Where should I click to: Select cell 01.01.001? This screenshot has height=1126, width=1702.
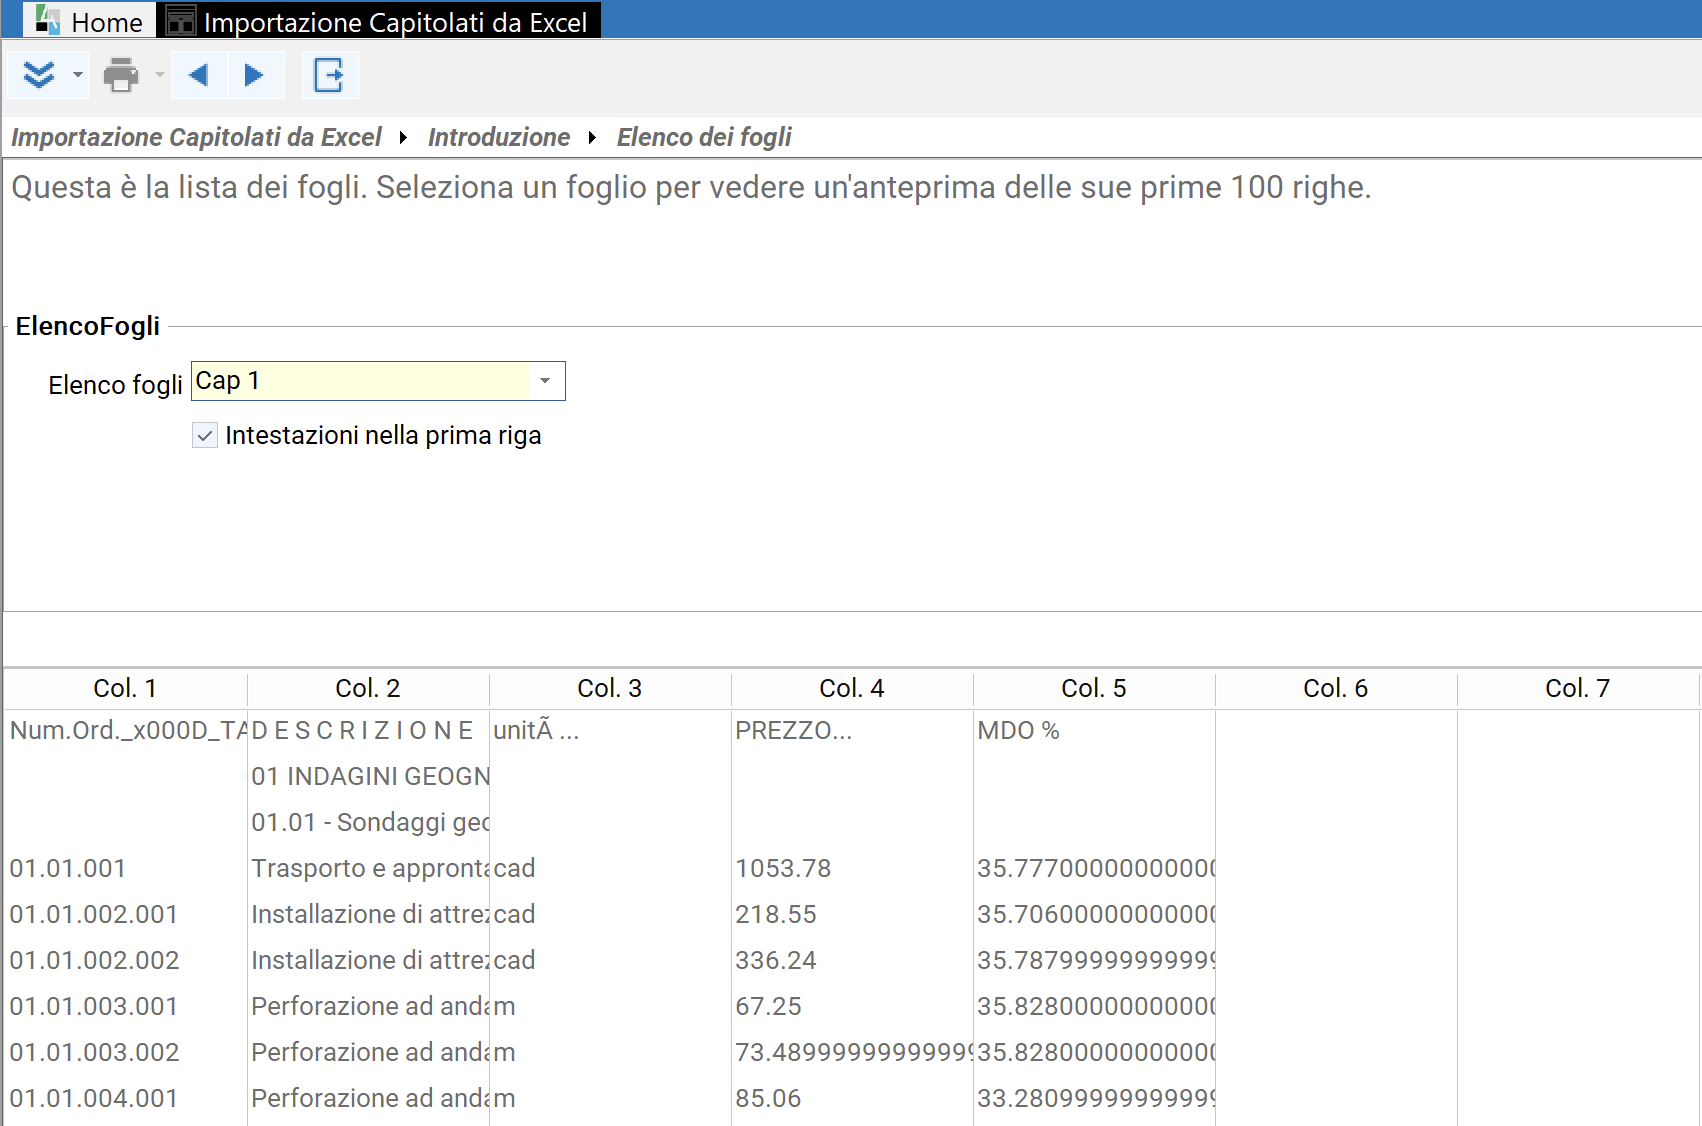click(126, 868)
